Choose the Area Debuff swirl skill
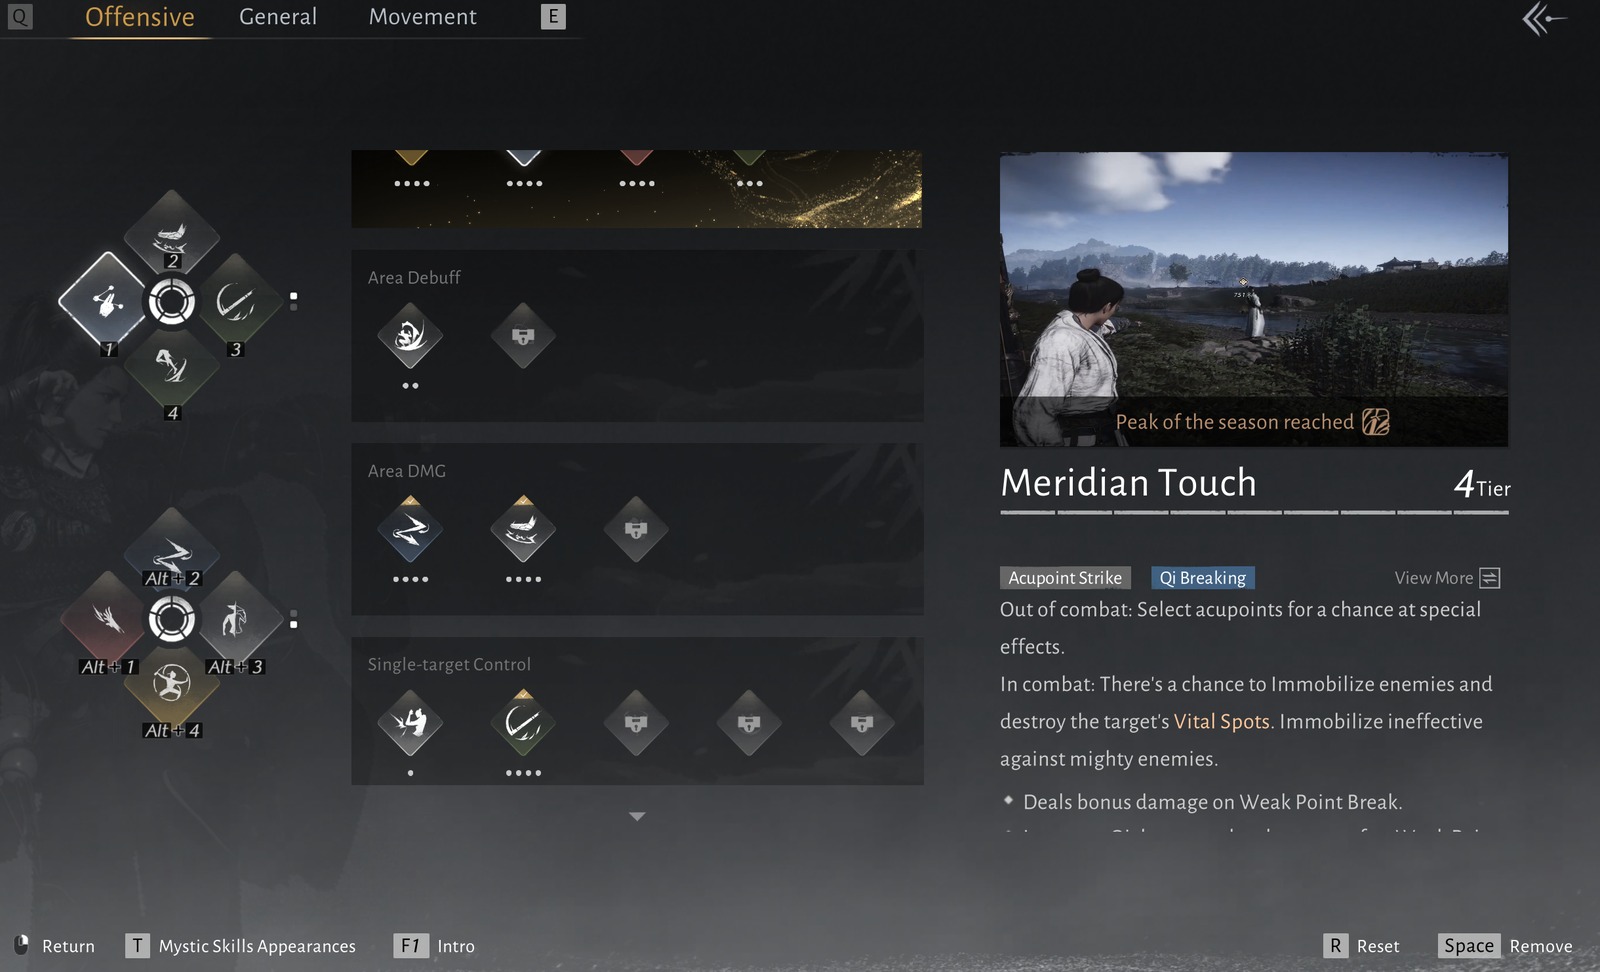 point(410,336)
